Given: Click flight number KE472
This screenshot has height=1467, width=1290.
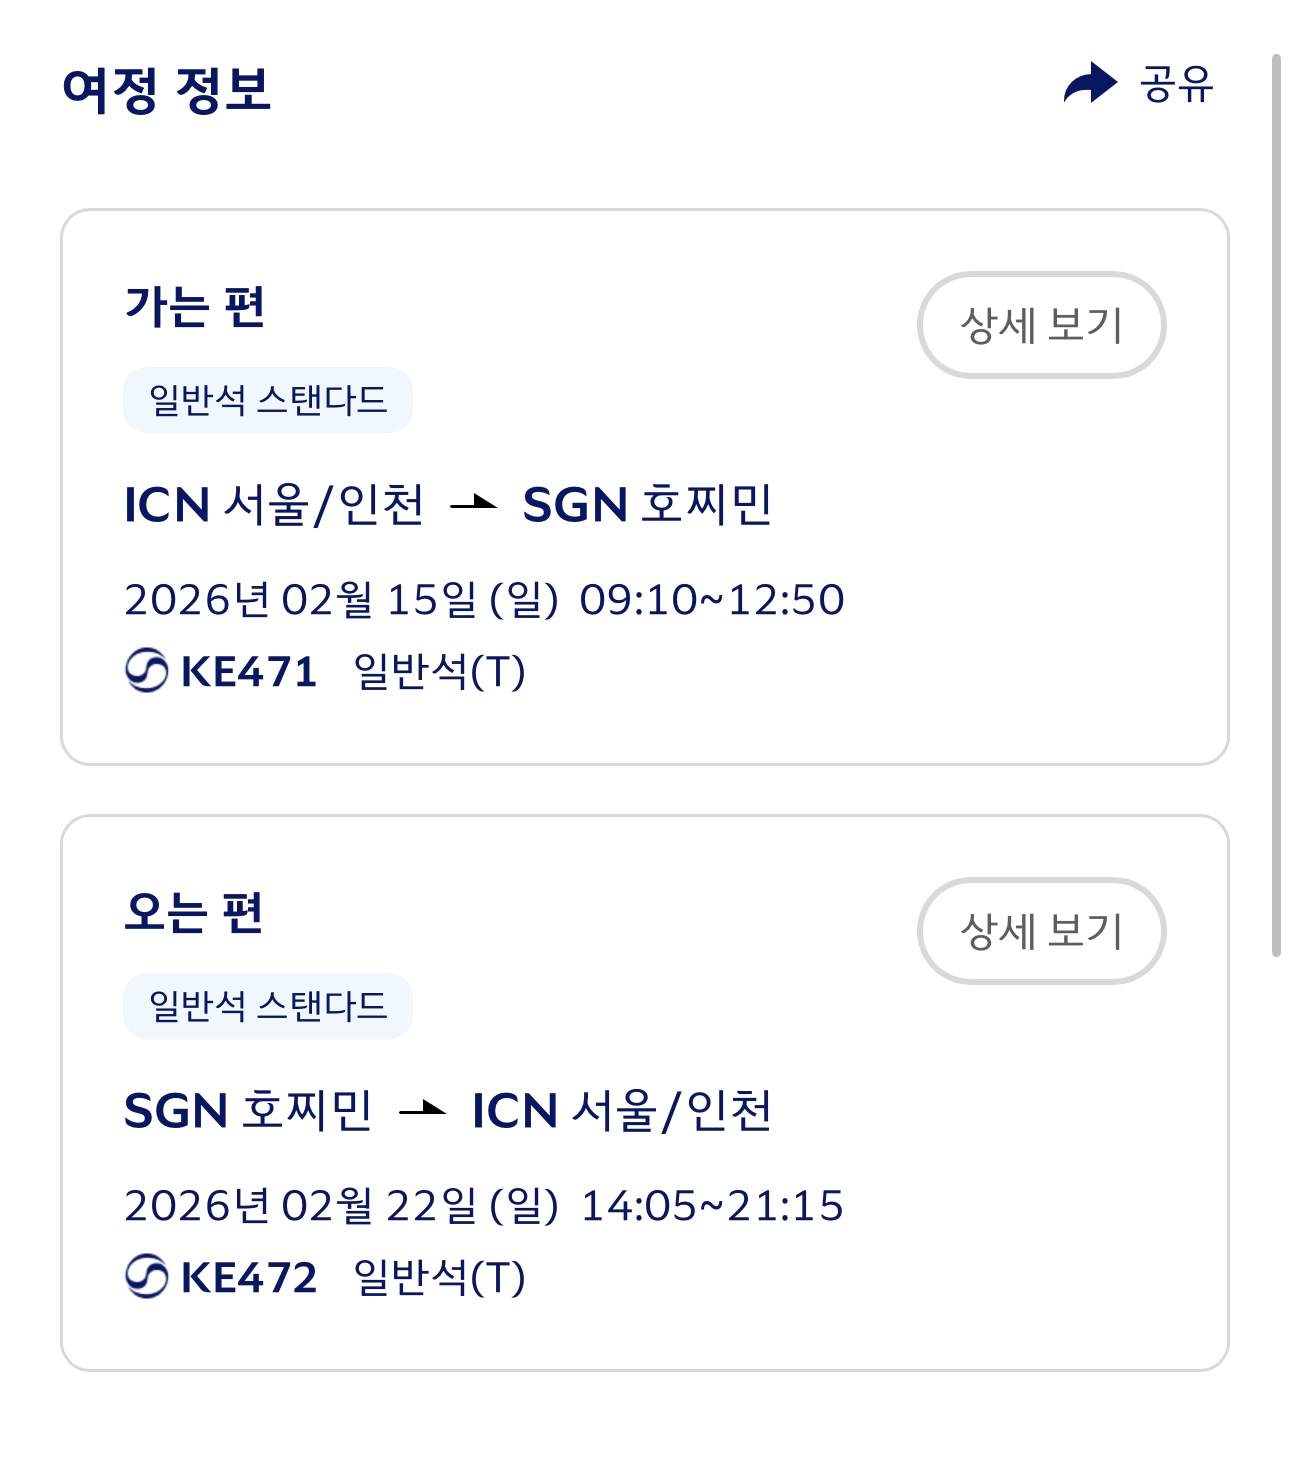Looking at the screenshot, I should 249,1278.
